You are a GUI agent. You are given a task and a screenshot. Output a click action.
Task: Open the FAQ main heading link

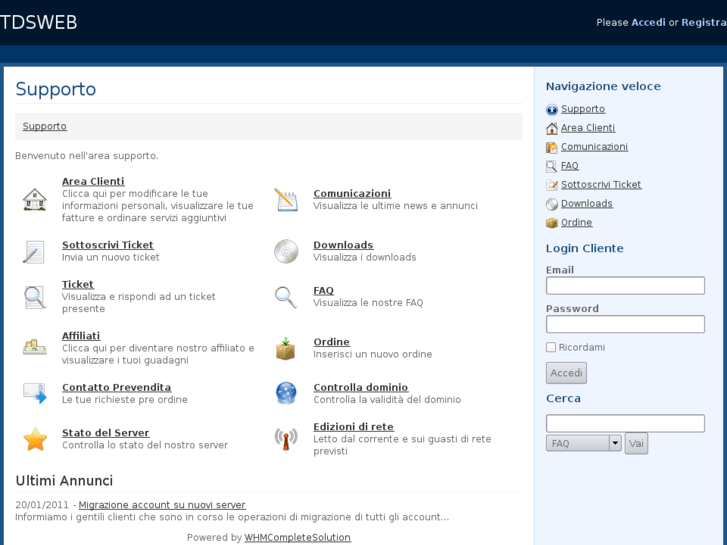(323, 290)
